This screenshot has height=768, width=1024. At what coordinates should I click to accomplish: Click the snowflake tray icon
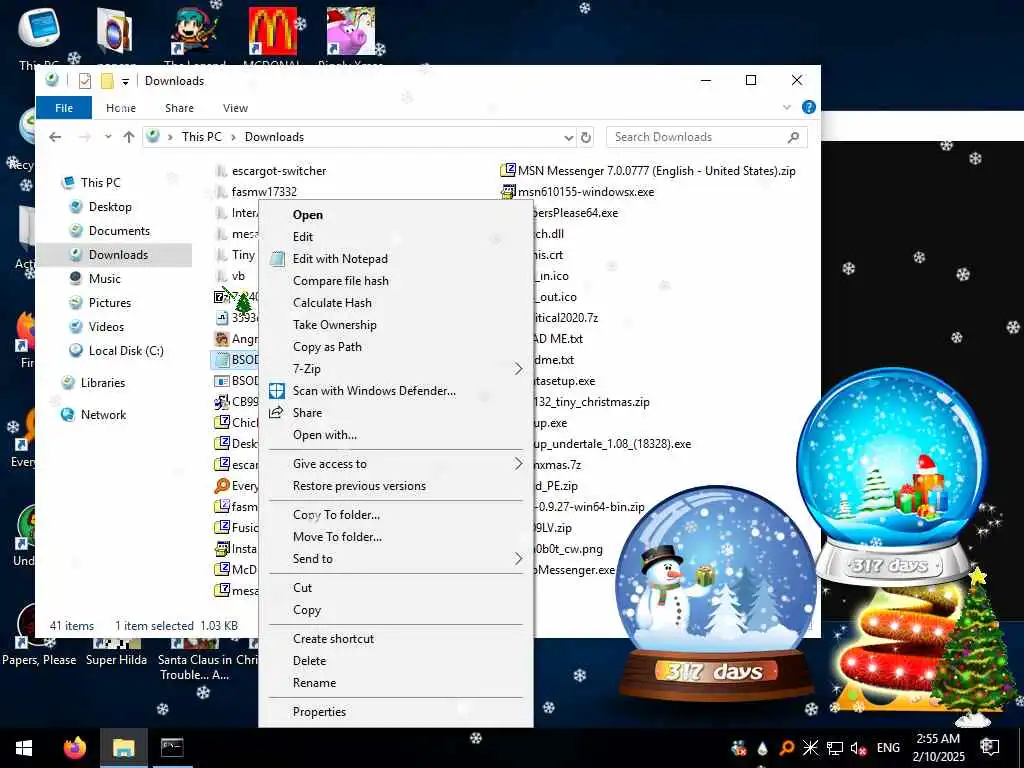click(810, 748)
